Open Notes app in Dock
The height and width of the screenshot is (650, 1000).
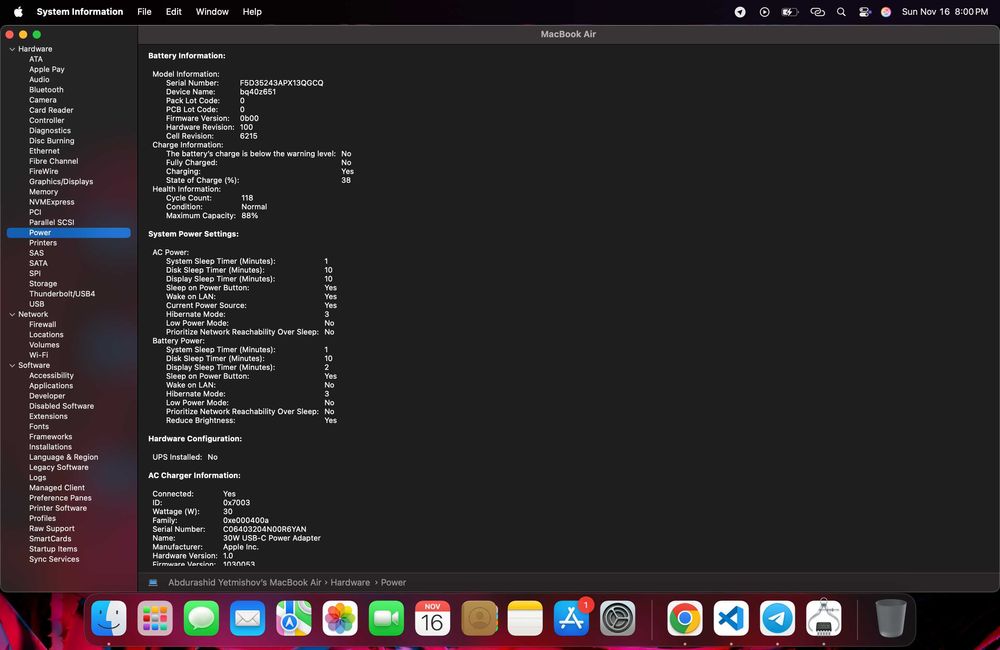click(x=525, y=618)
